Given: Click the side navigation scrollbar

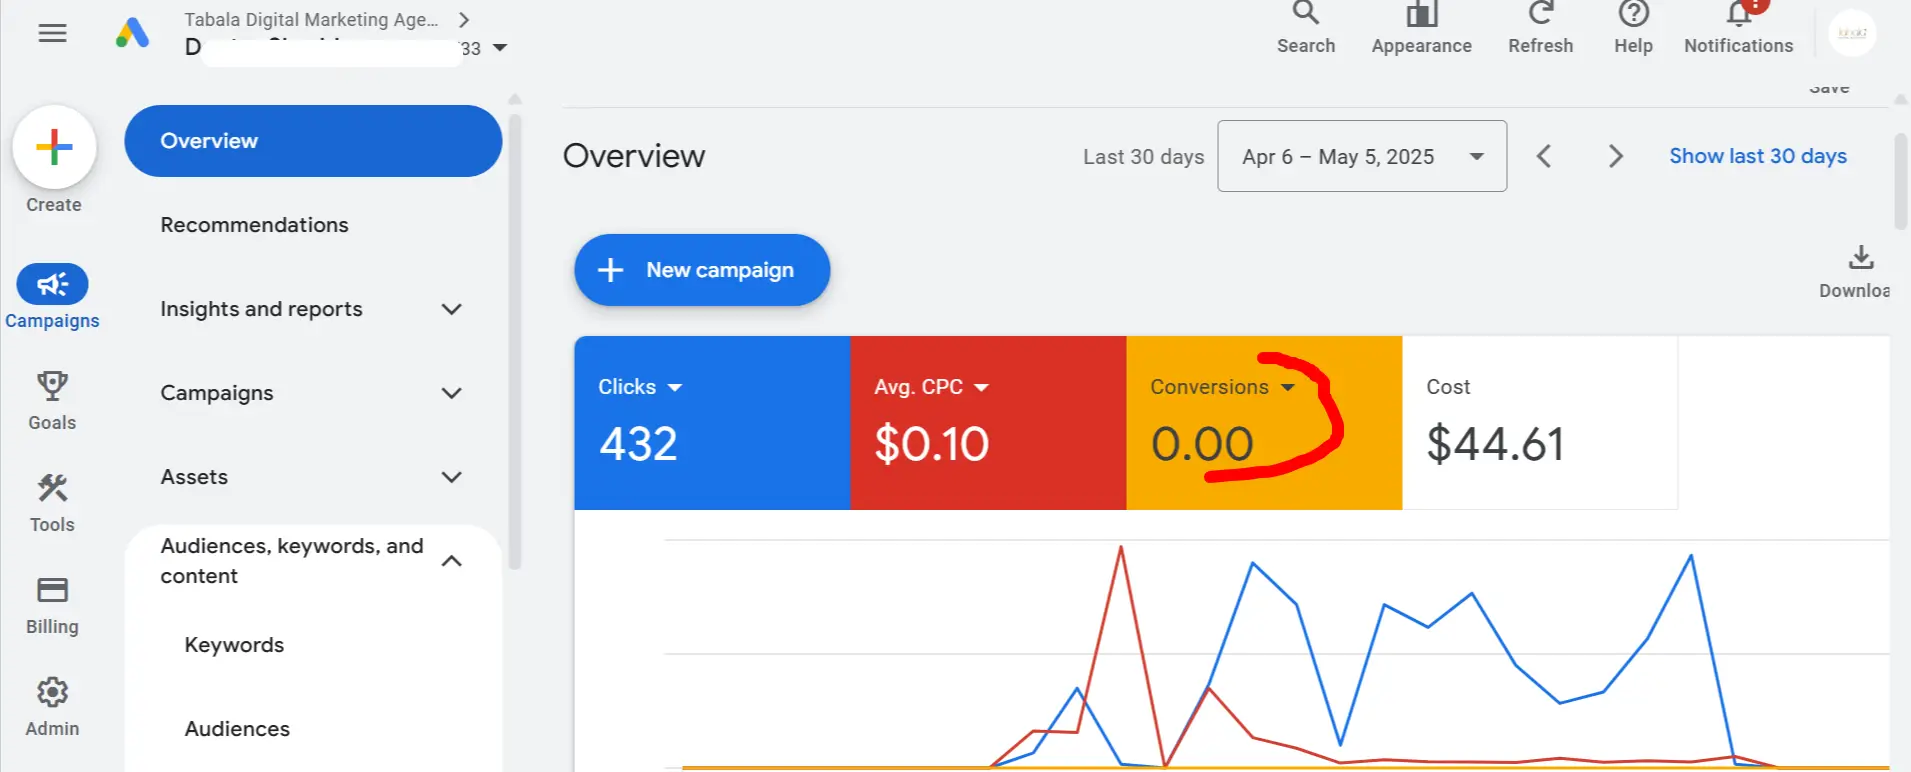Looking at the screenshot, I should [x=515, y=340].
